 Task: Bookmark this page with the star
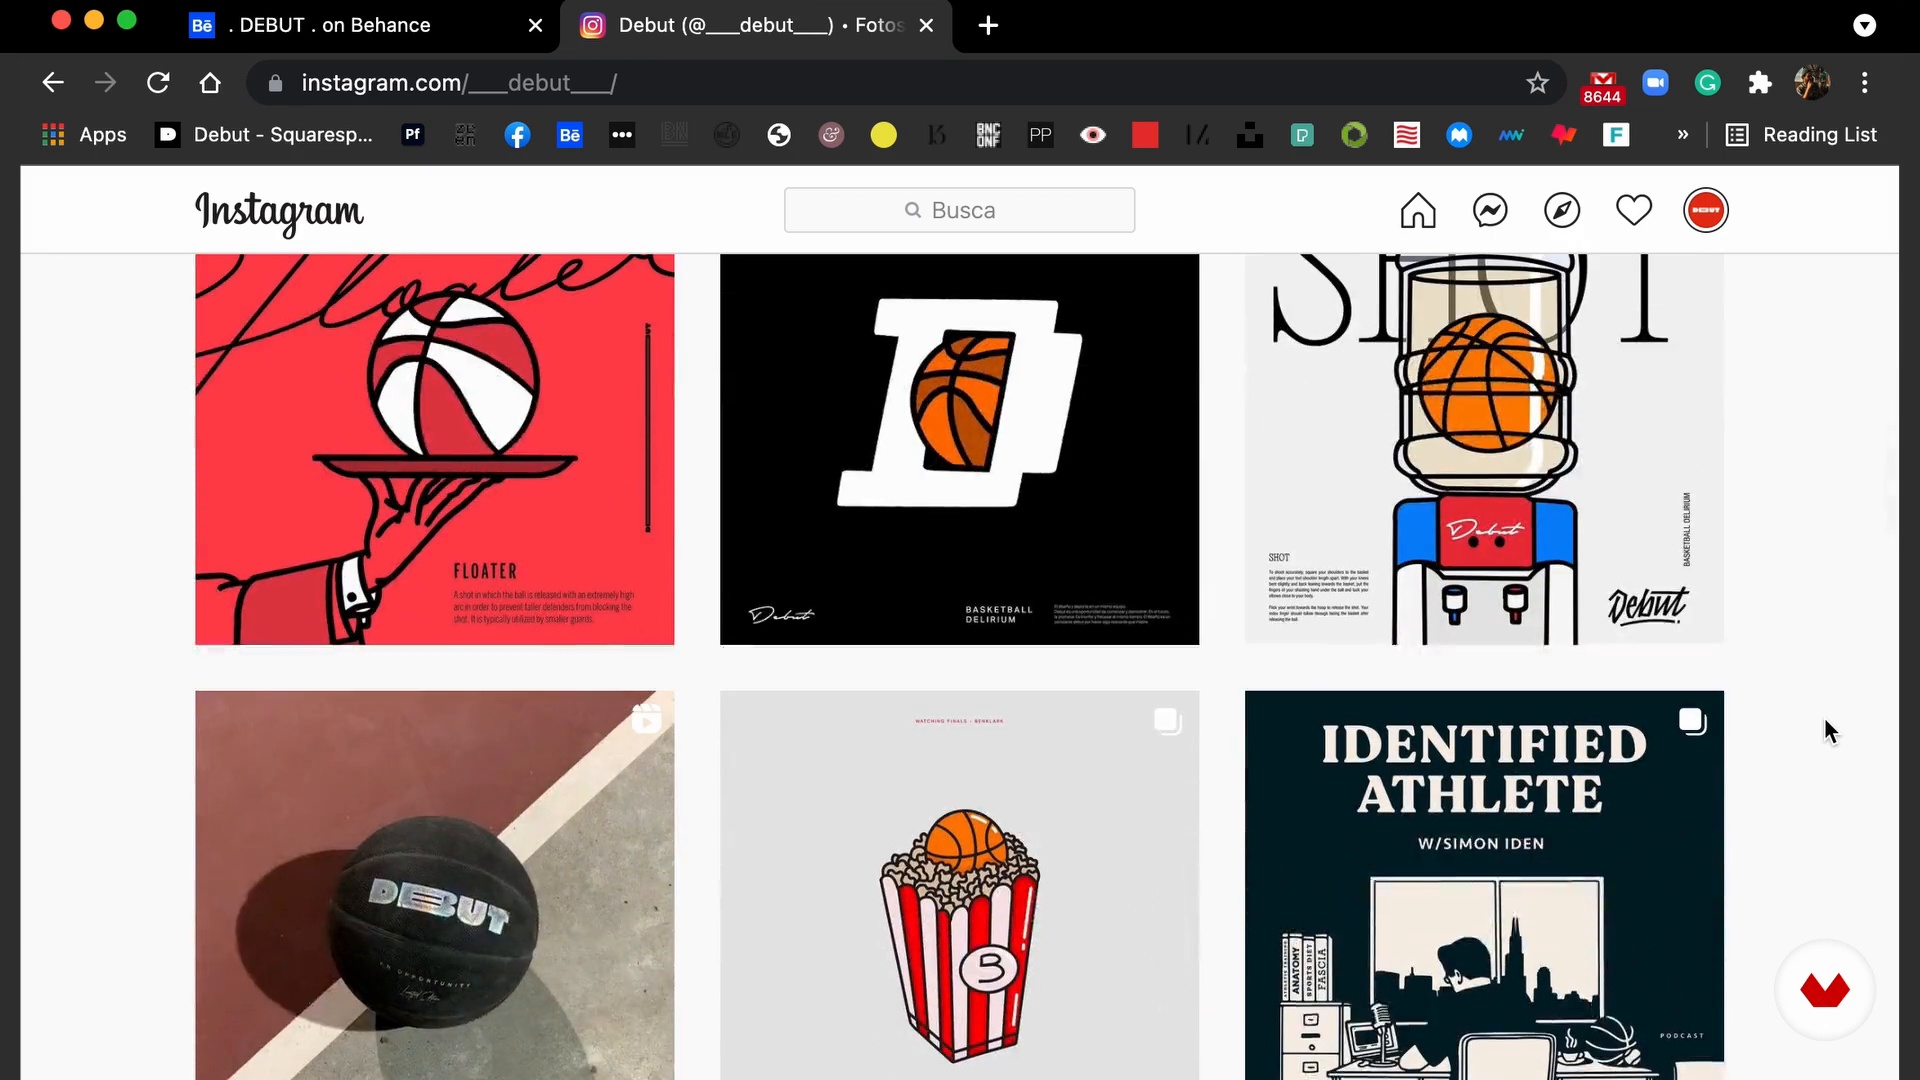point(1538,83)
